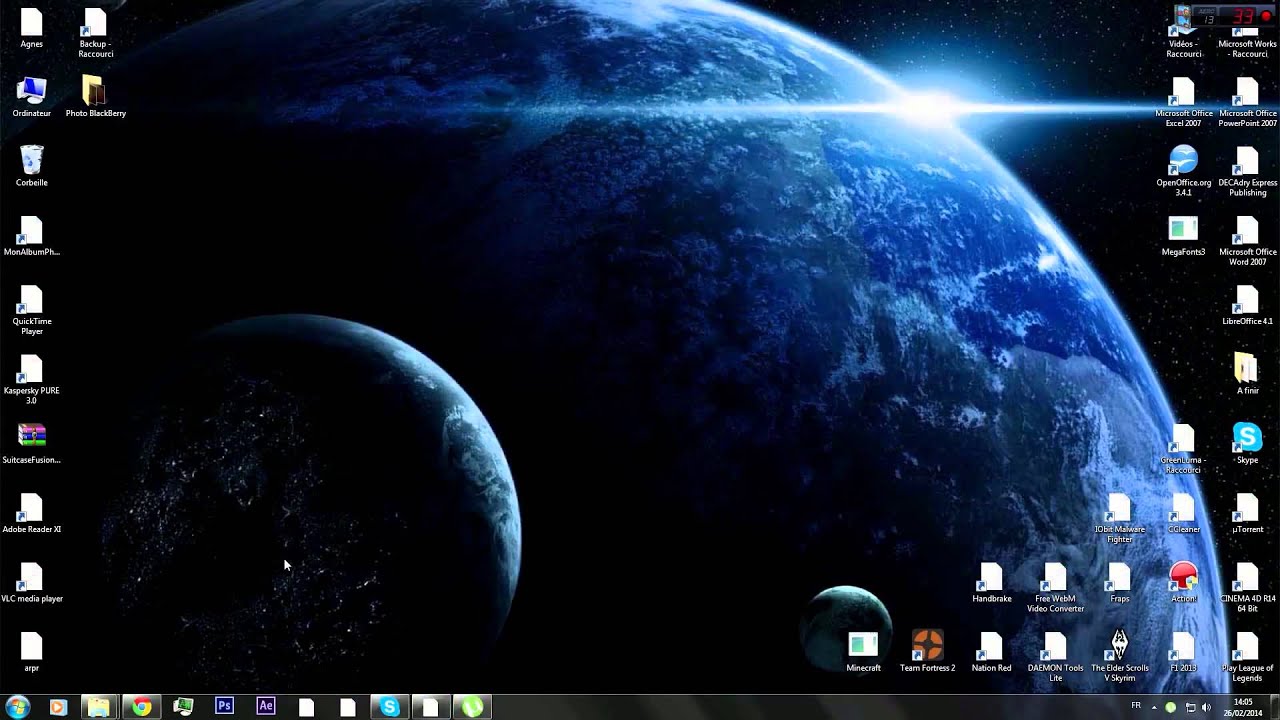The width and height of the screenshot is (1280, 720).
Task: Open green phone app in taskbar
Action: pyautogui.click(x=471, y=707)
